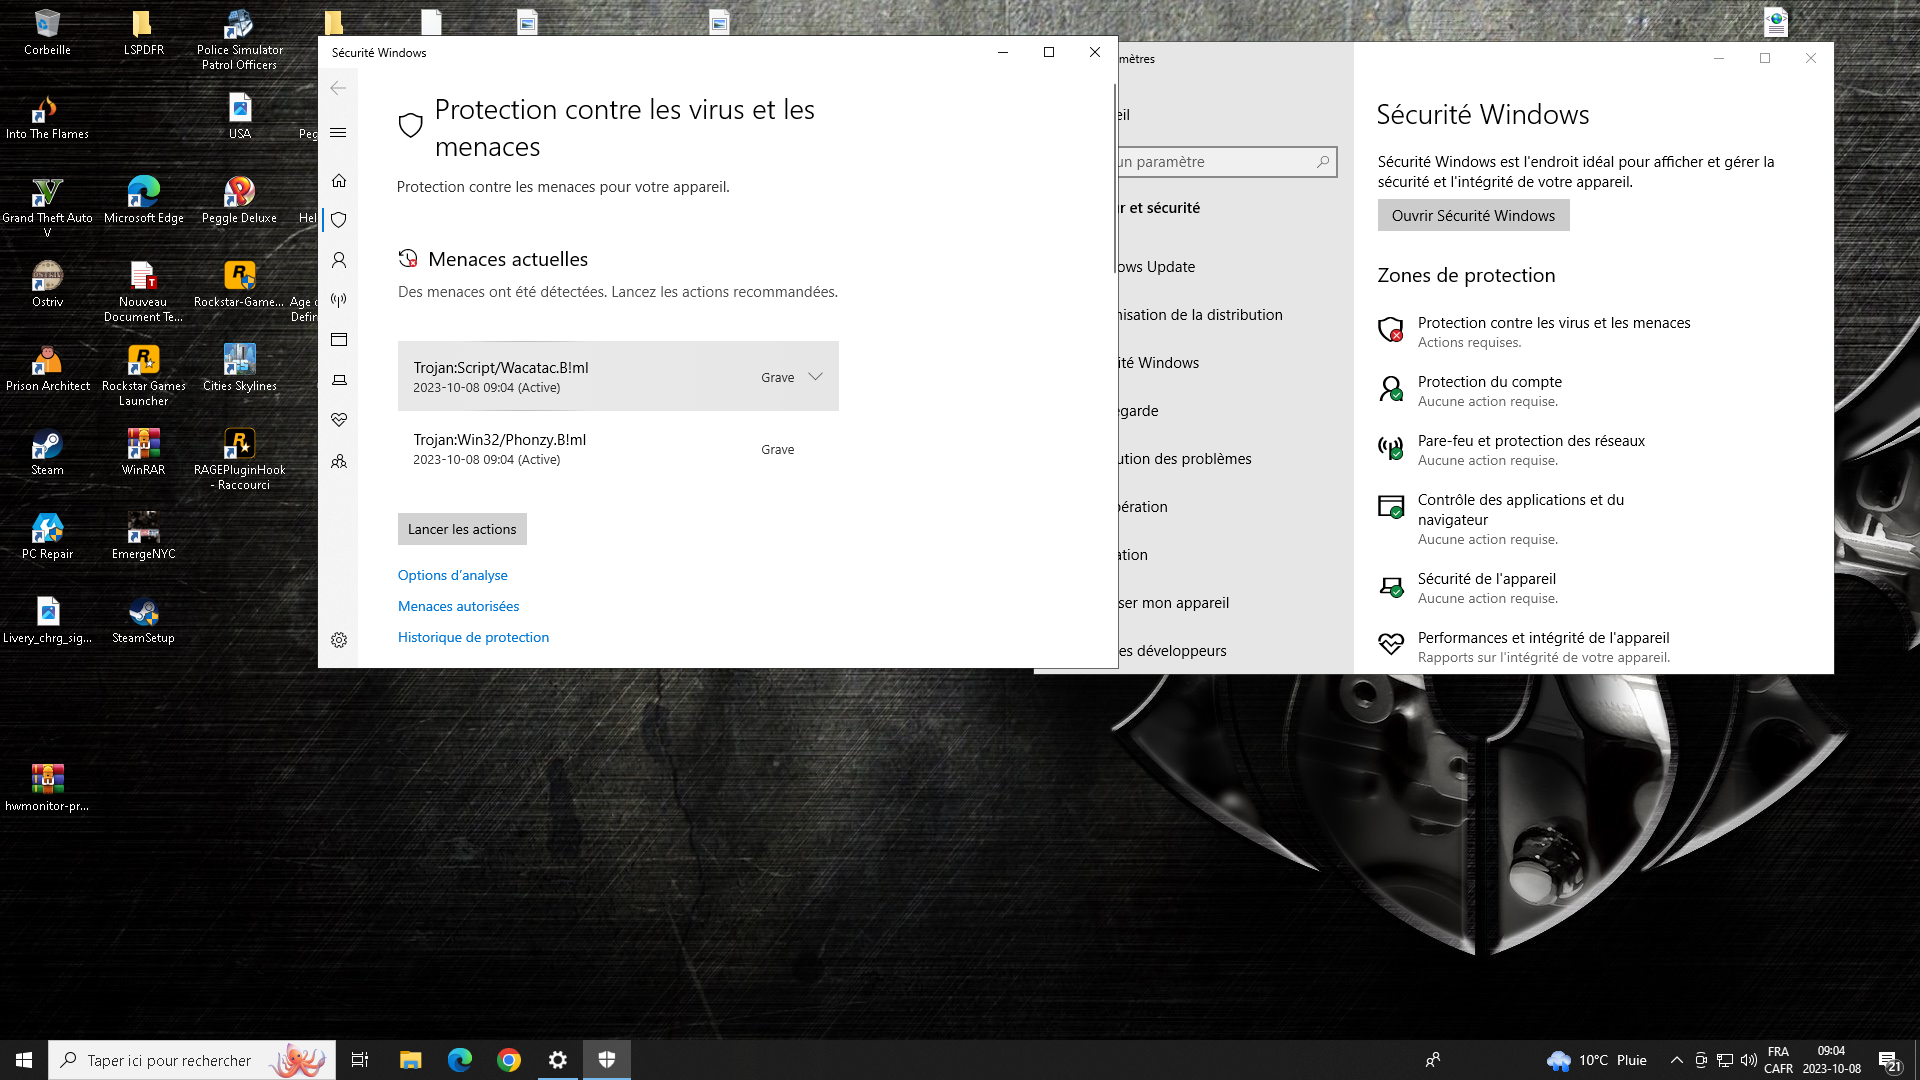The image size is (1920, 1080).
Task: Open the Home icon in Security sidebar
Action: coord(339,181)
